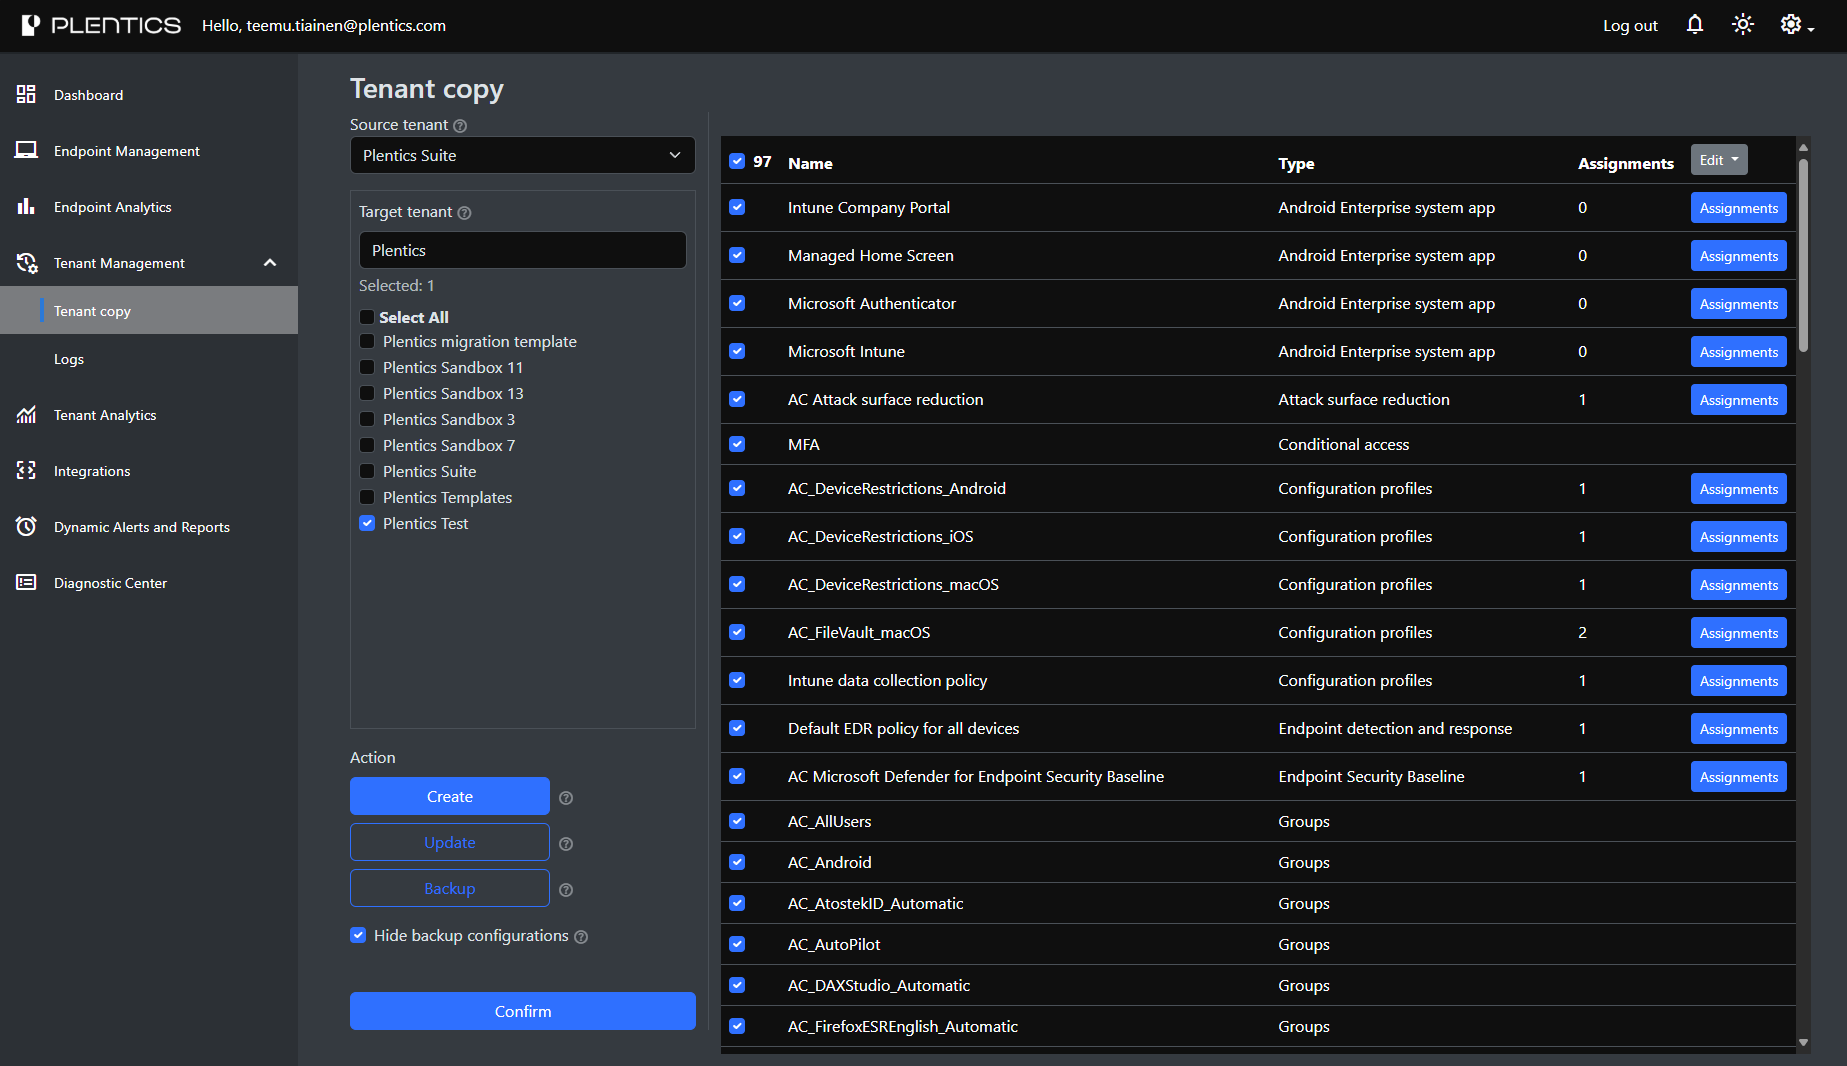Screen dimensions: 1847x1066
Task: Uncheck Intune Company Portal row
Action: click(x=737, y=207)
